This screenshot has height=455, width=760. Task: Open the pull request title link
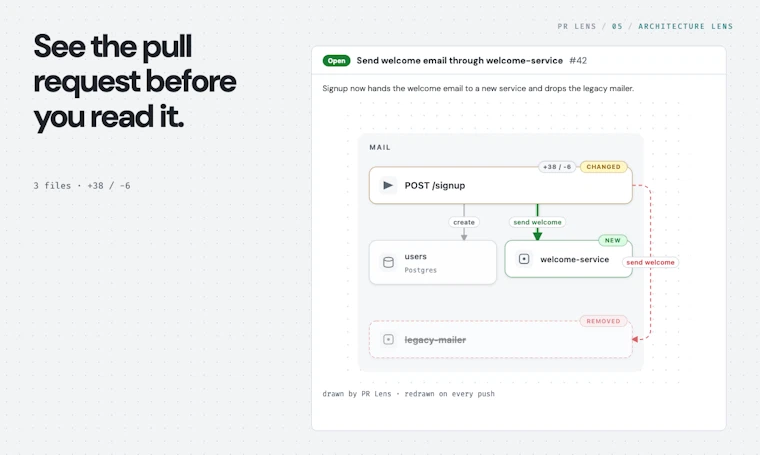459,61
